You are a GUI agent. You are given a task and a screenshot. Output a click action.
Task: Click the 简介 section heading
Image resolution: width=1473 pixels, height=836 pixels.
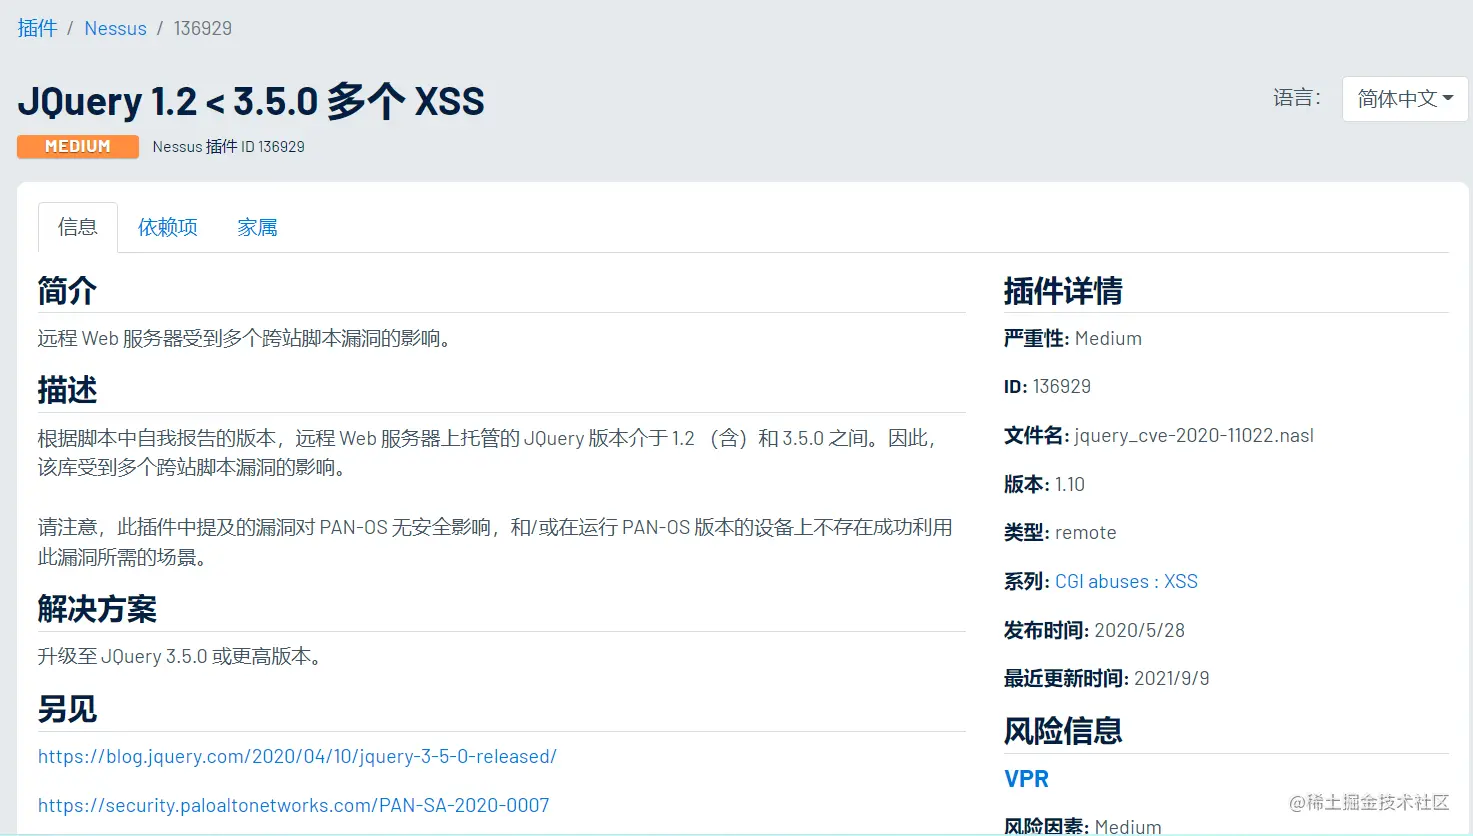coord(67,291)
